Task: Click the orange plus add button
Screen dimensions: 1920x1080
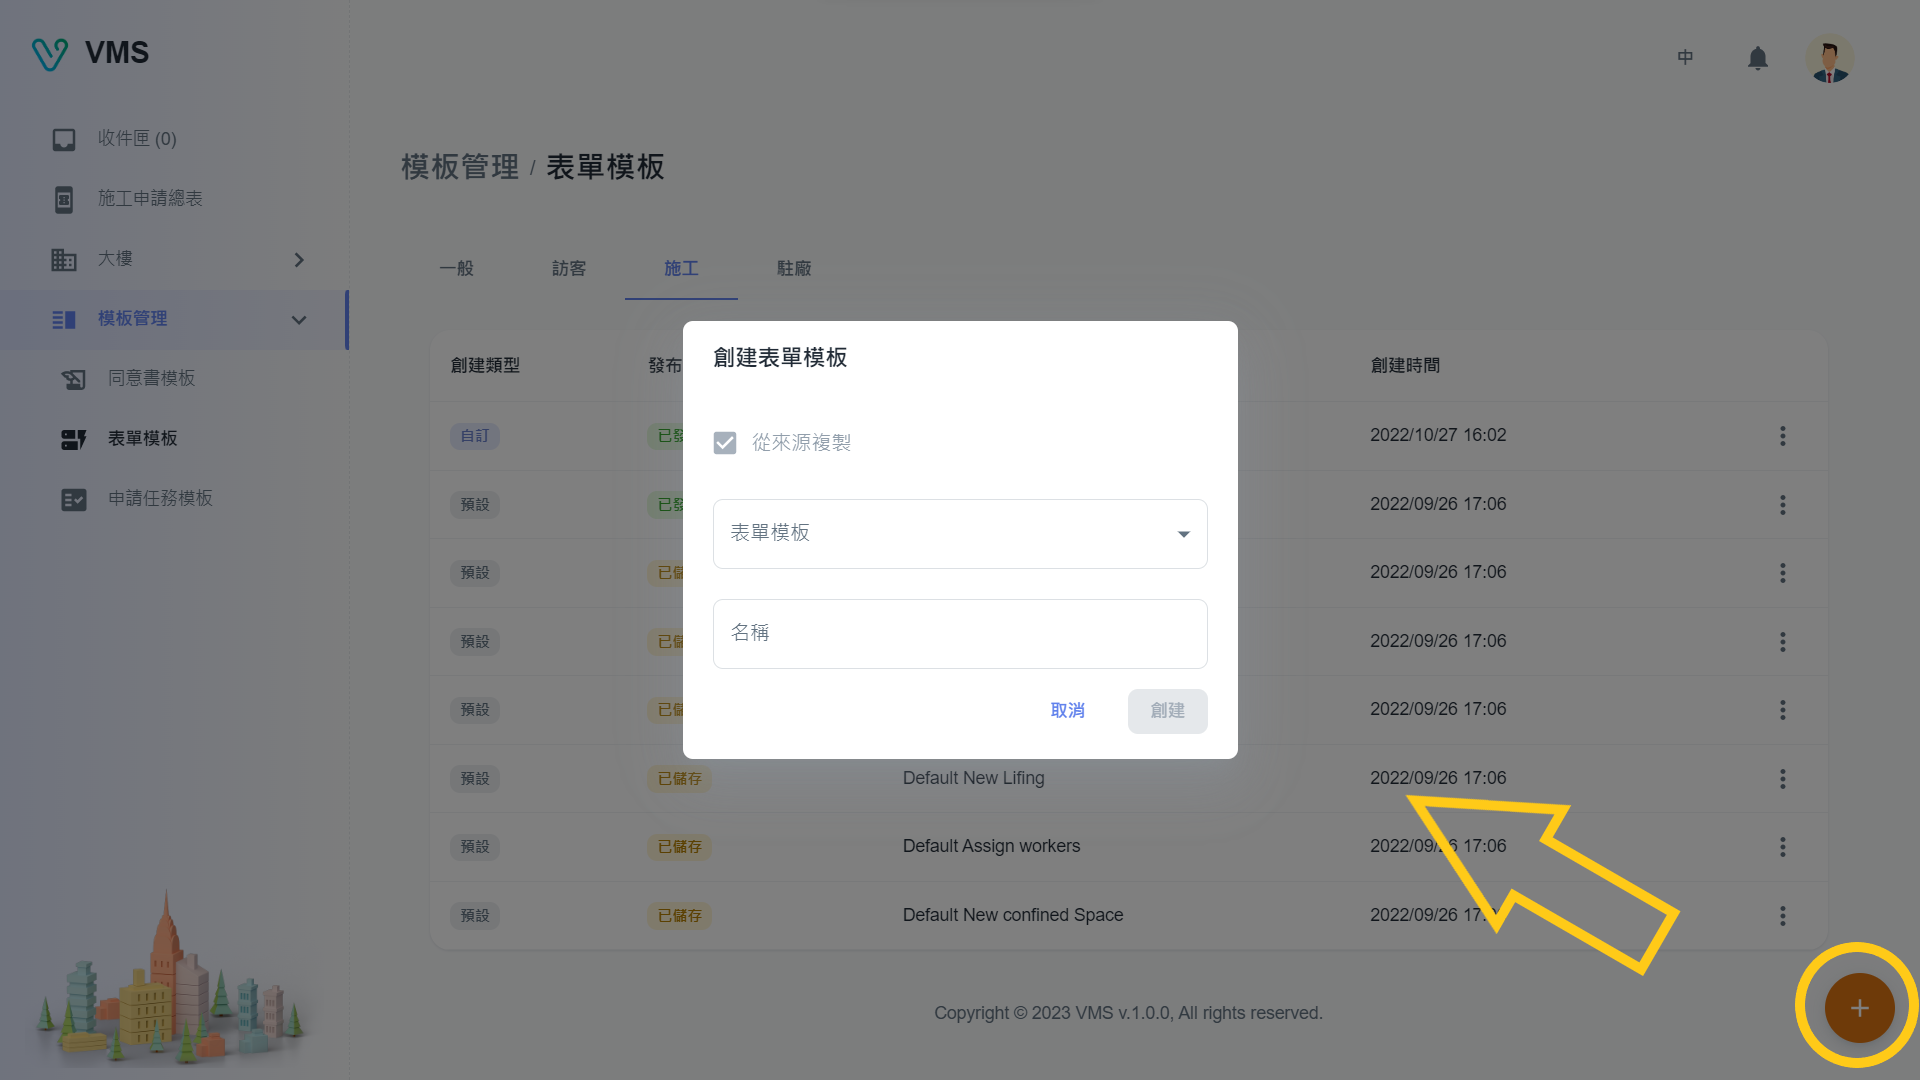Action: point(1859,1008)
